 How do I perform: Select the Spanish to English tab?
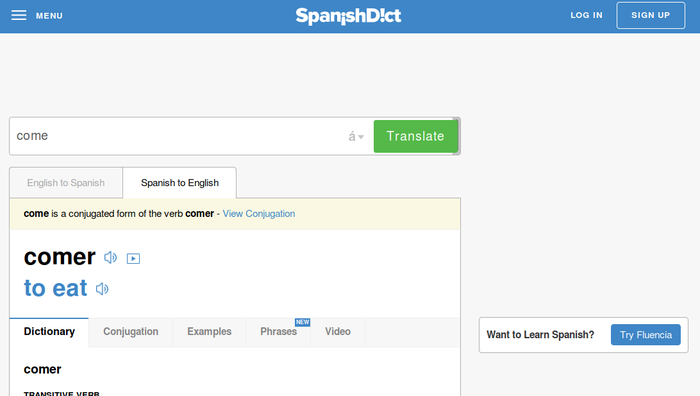click(x=179, y=183)
